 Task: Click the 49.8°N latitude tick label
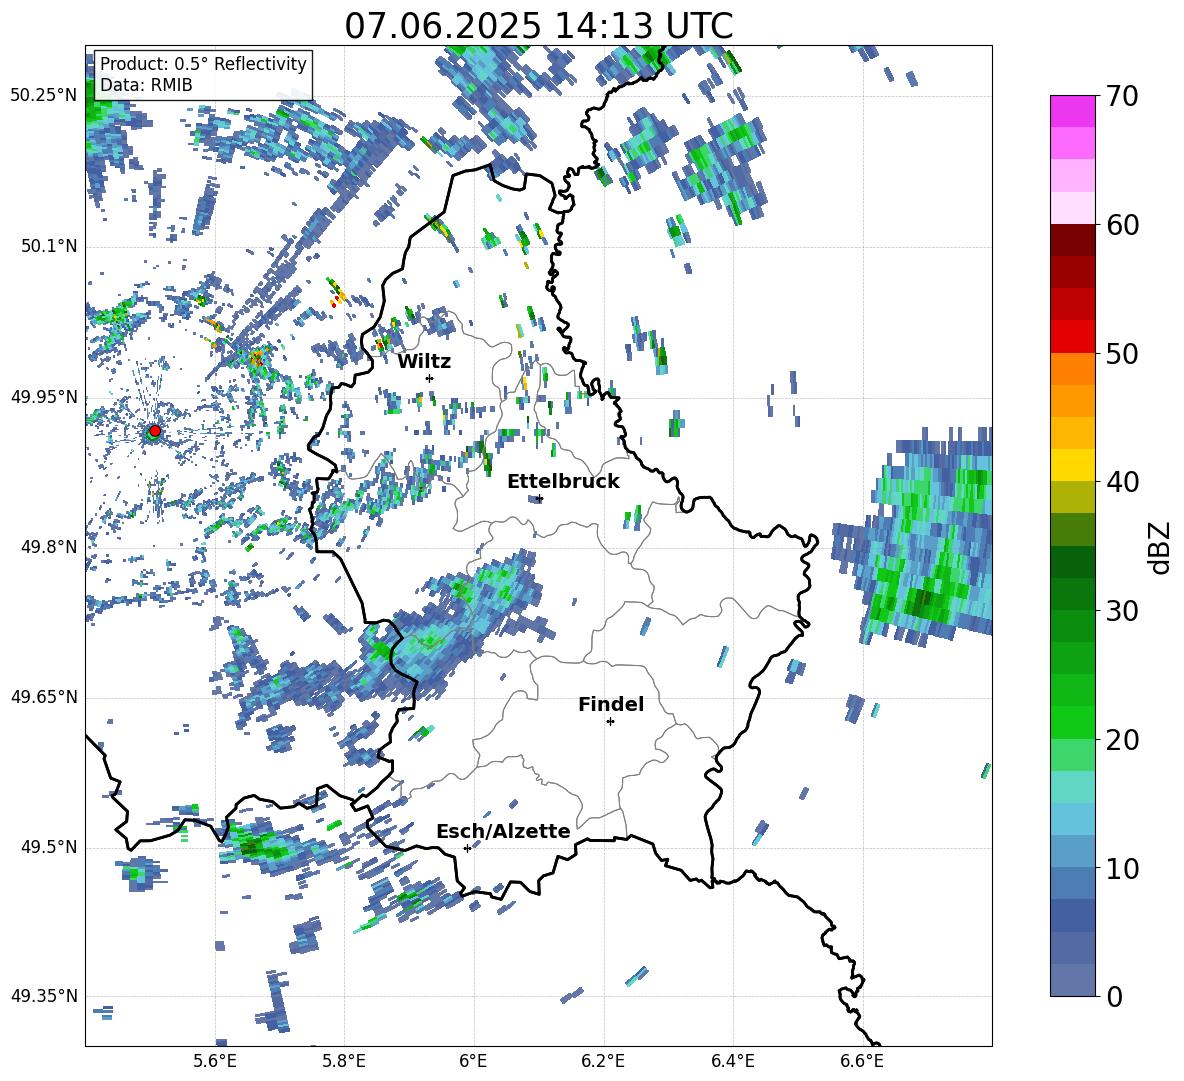[x=49, y=547]
